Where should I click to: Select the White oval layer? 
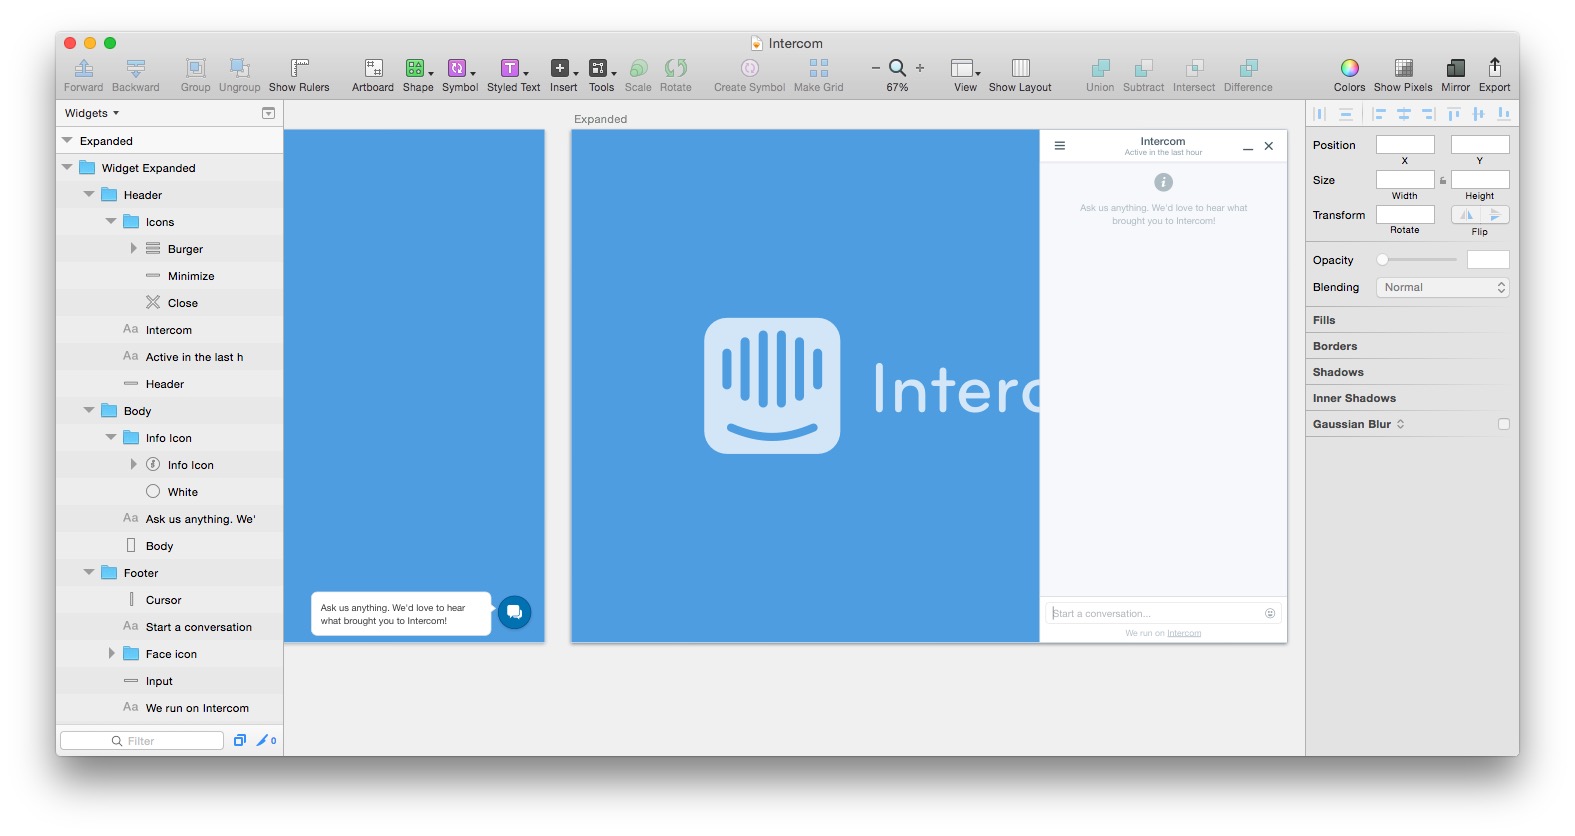[x=170, y=492]
